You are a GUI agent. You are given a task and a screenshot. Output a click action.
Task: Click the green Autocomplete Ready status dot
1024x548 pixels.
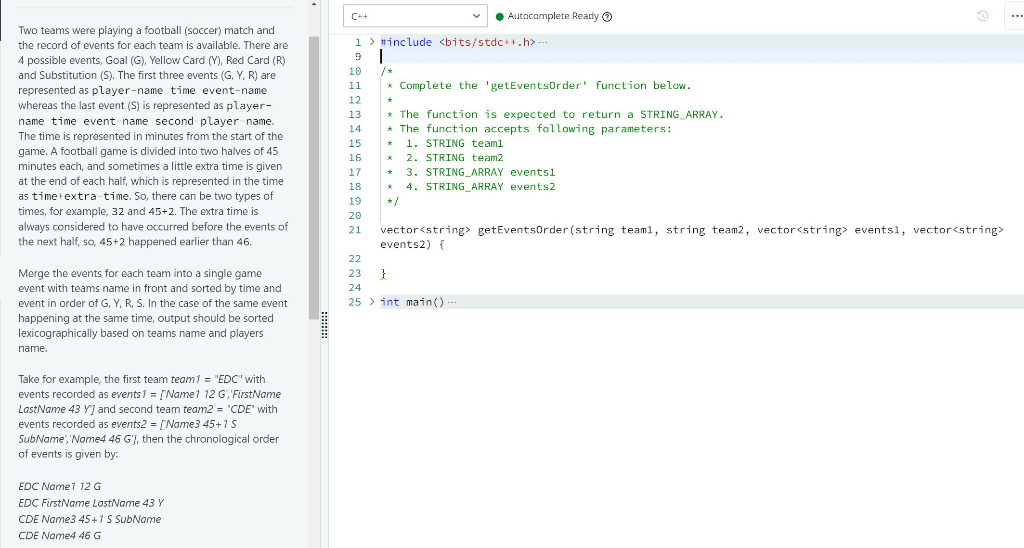tap(500, 17)
